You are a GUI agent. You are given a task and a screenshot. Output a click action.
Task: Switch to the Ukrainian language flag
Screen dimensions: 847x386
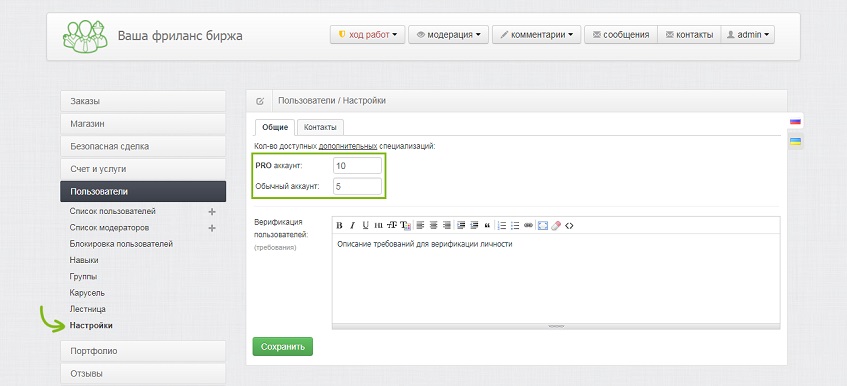pos(795,141)
